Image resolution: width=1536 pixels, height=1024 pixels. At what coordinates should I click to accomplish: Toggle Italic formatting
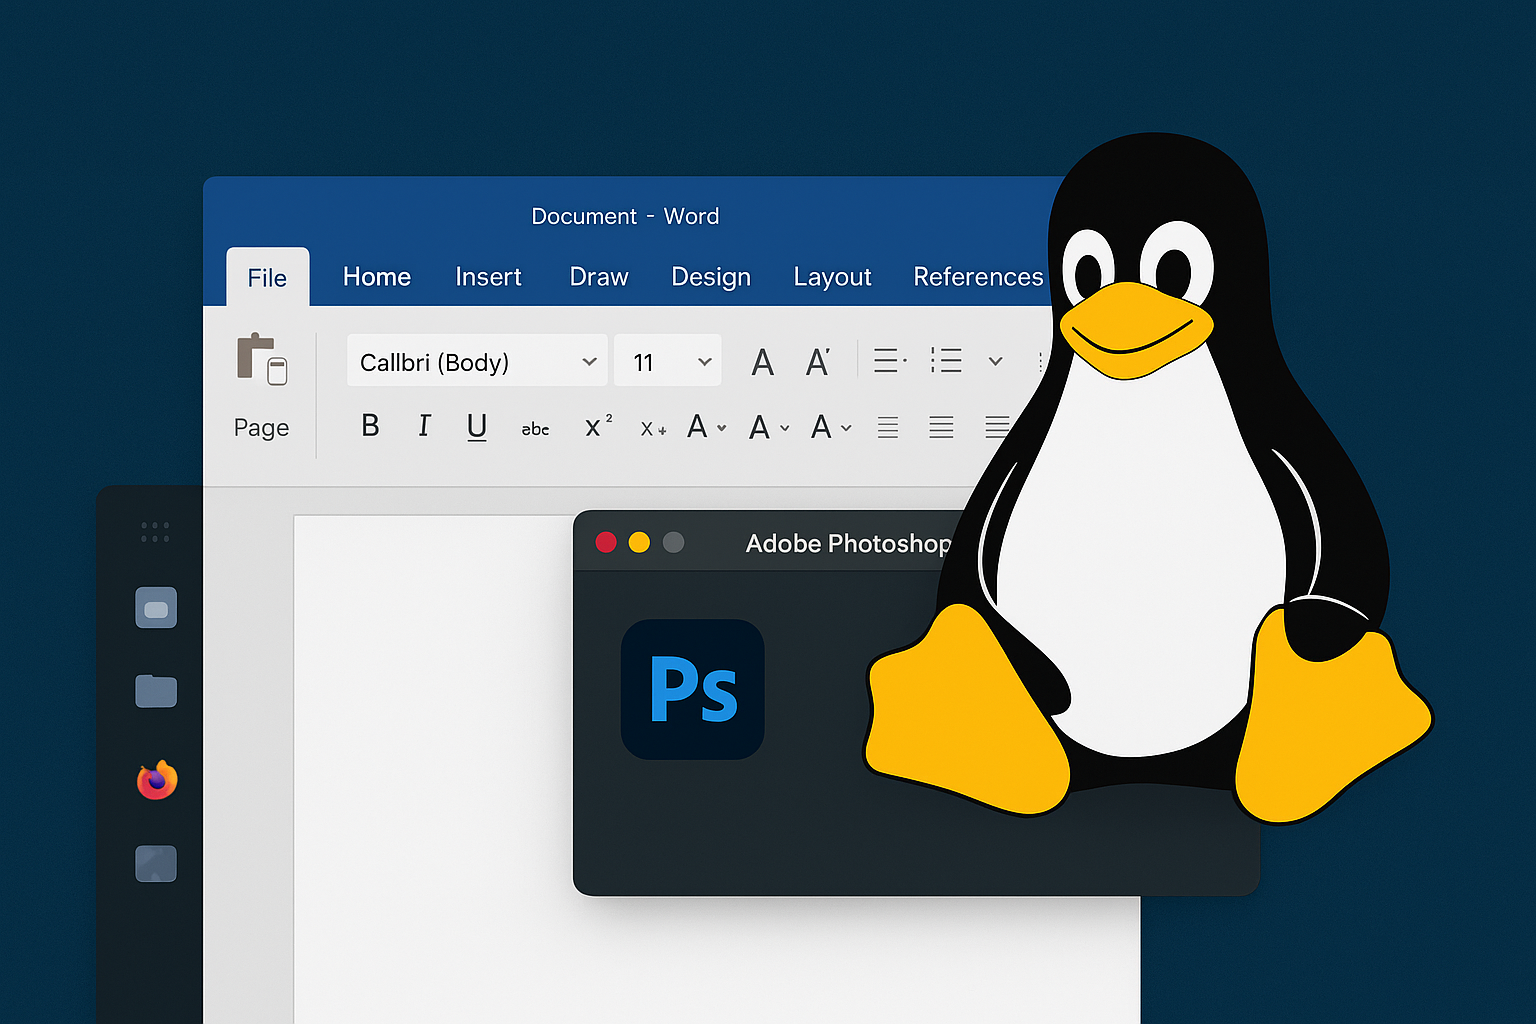(424, 426)
